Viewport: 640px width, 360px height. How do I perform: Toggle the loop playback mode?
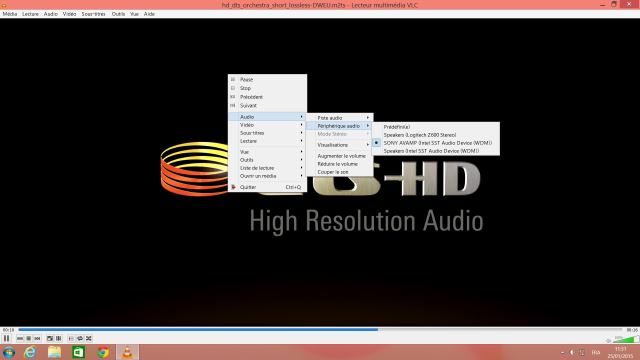point(80,338)
